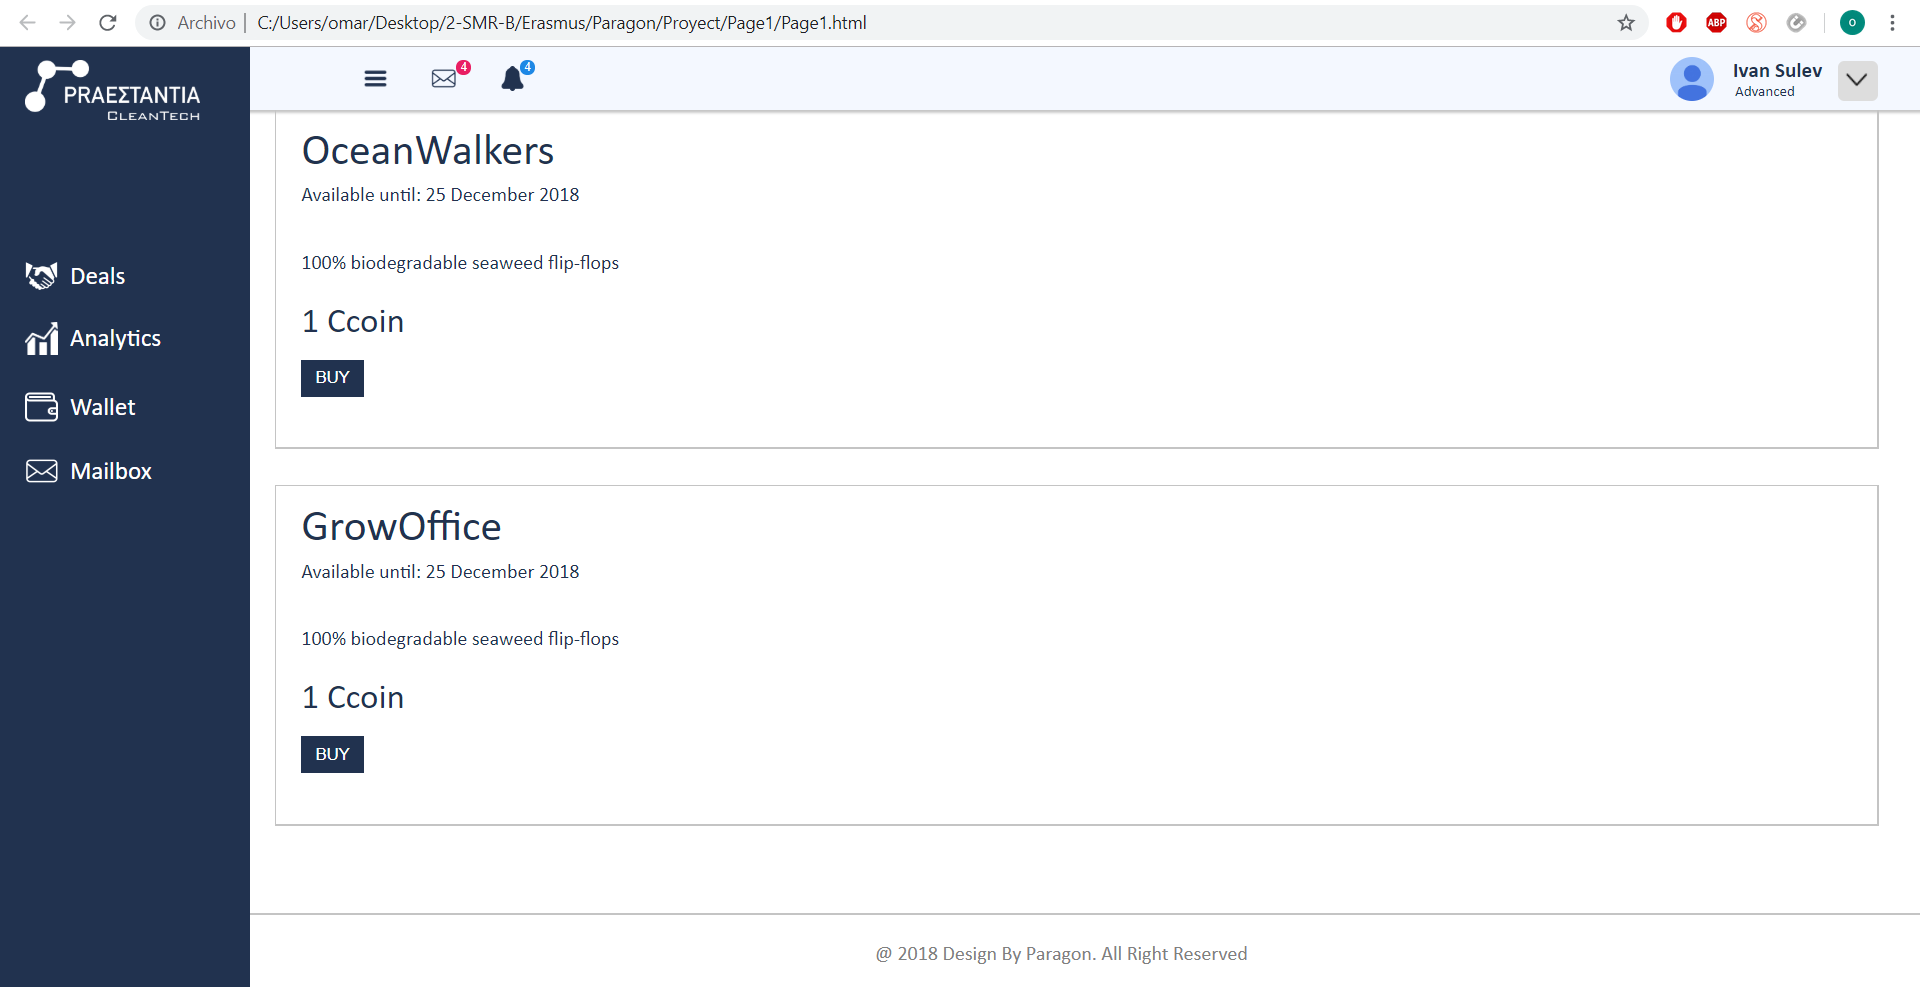Click the Praestantia CleanTech logo

click(x=113, y=90)
